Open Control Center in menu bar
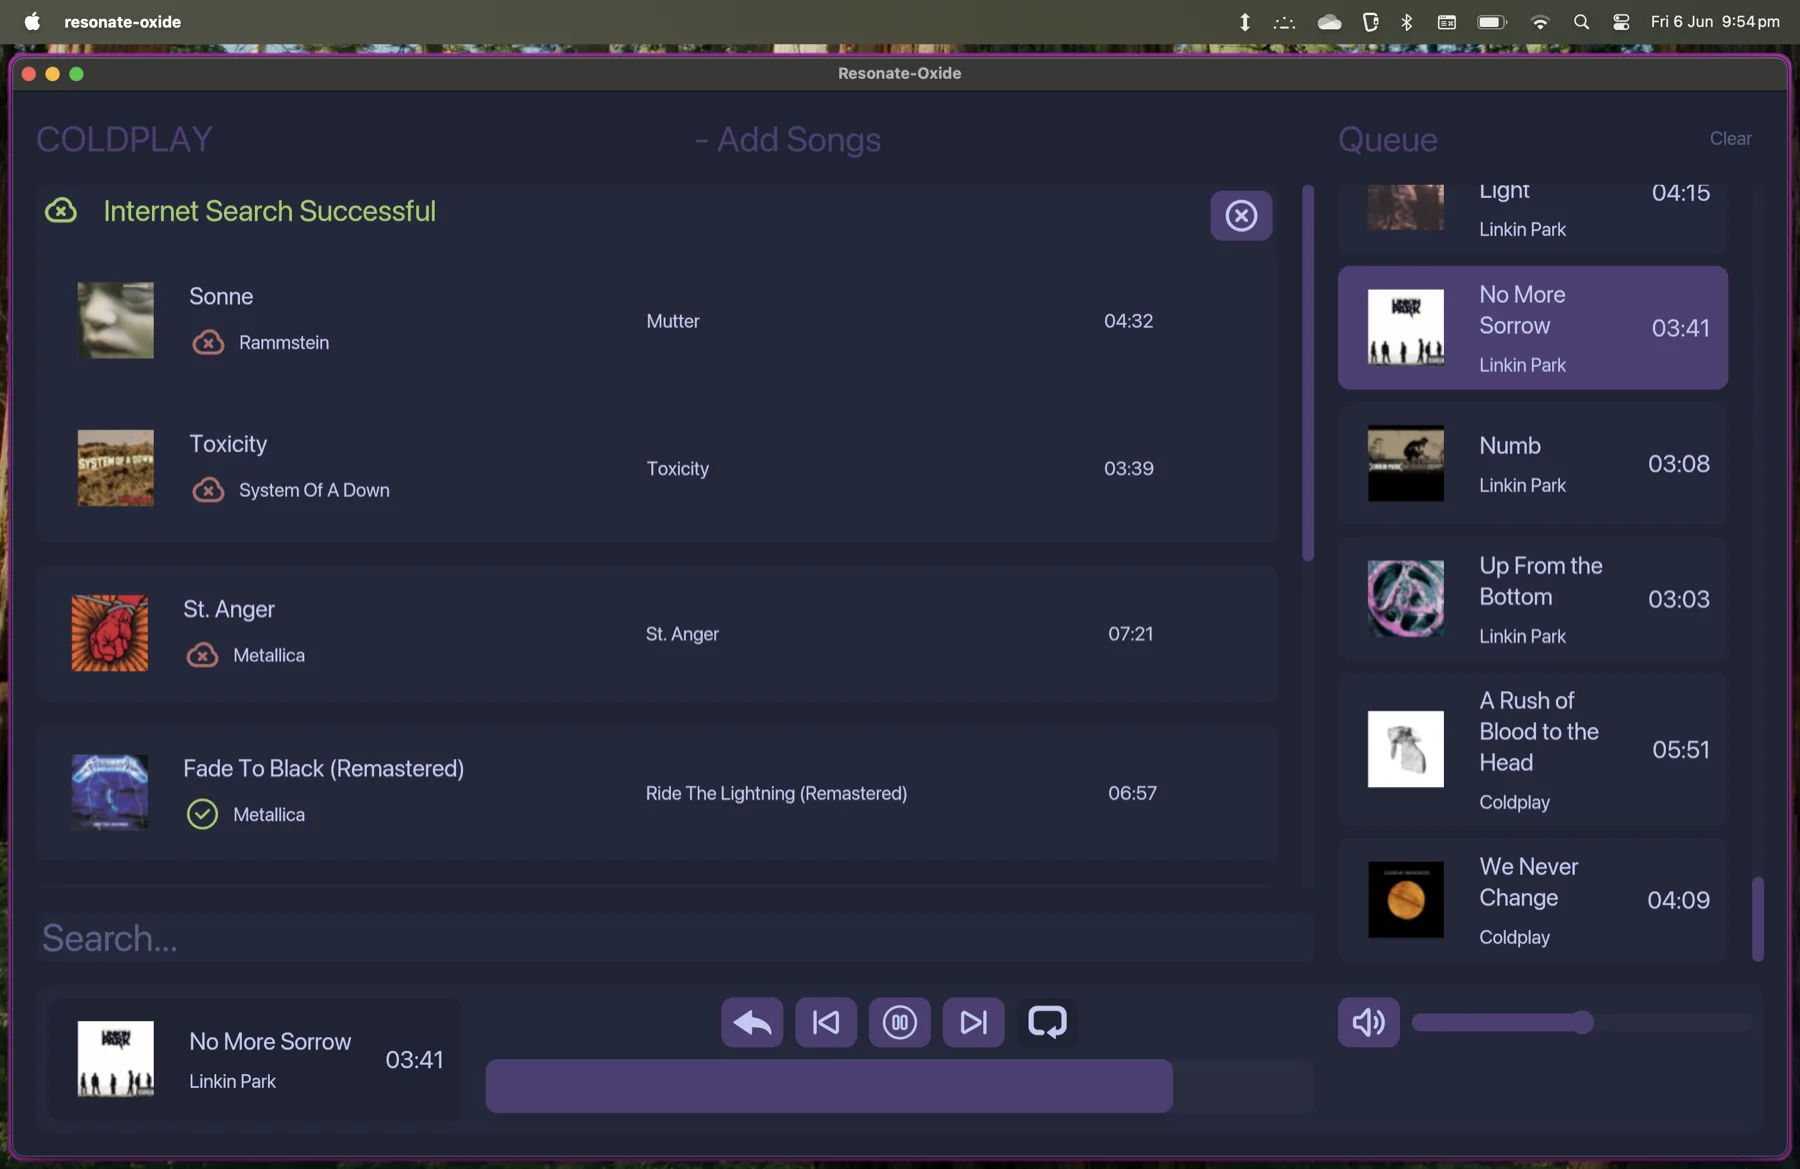The height and width of the screenshot is (1169, 1800). pos(1621,22)
